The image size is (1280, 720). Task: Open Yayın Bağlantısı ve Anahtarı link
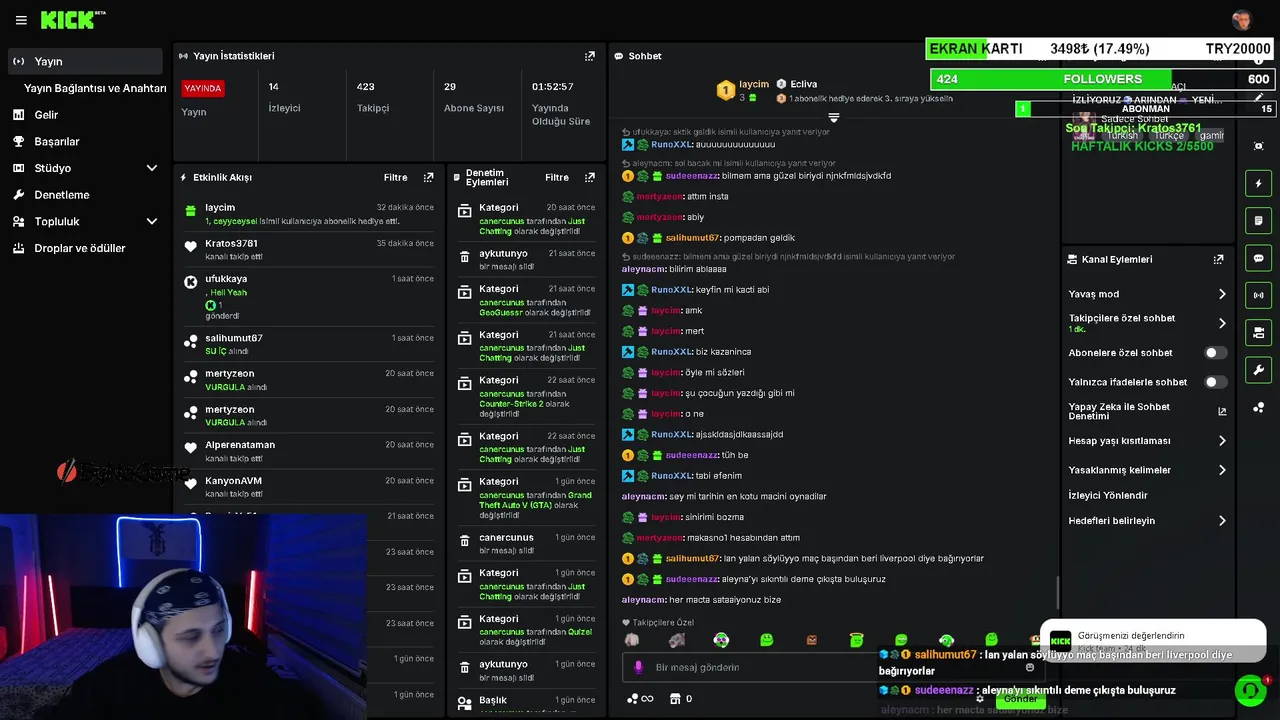pos(95,88)
